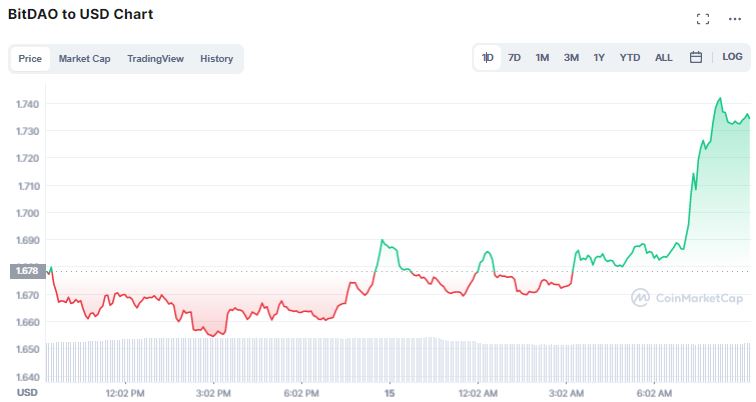
Task: Choose the 1M time range
Action: tap(542, 58)
